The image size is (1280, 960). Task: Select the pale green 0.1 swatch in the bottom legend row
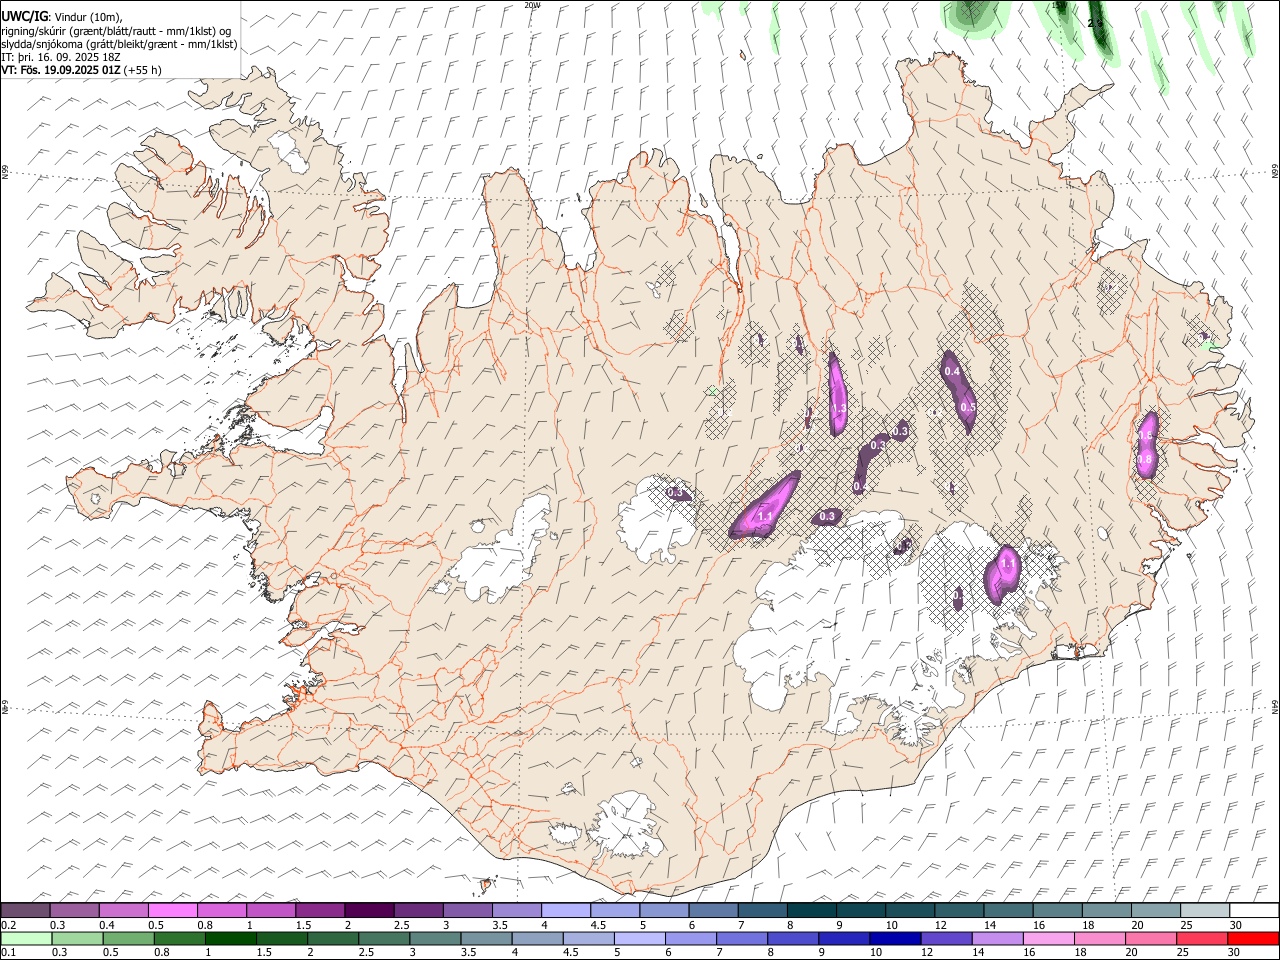(x=27, y=939)
